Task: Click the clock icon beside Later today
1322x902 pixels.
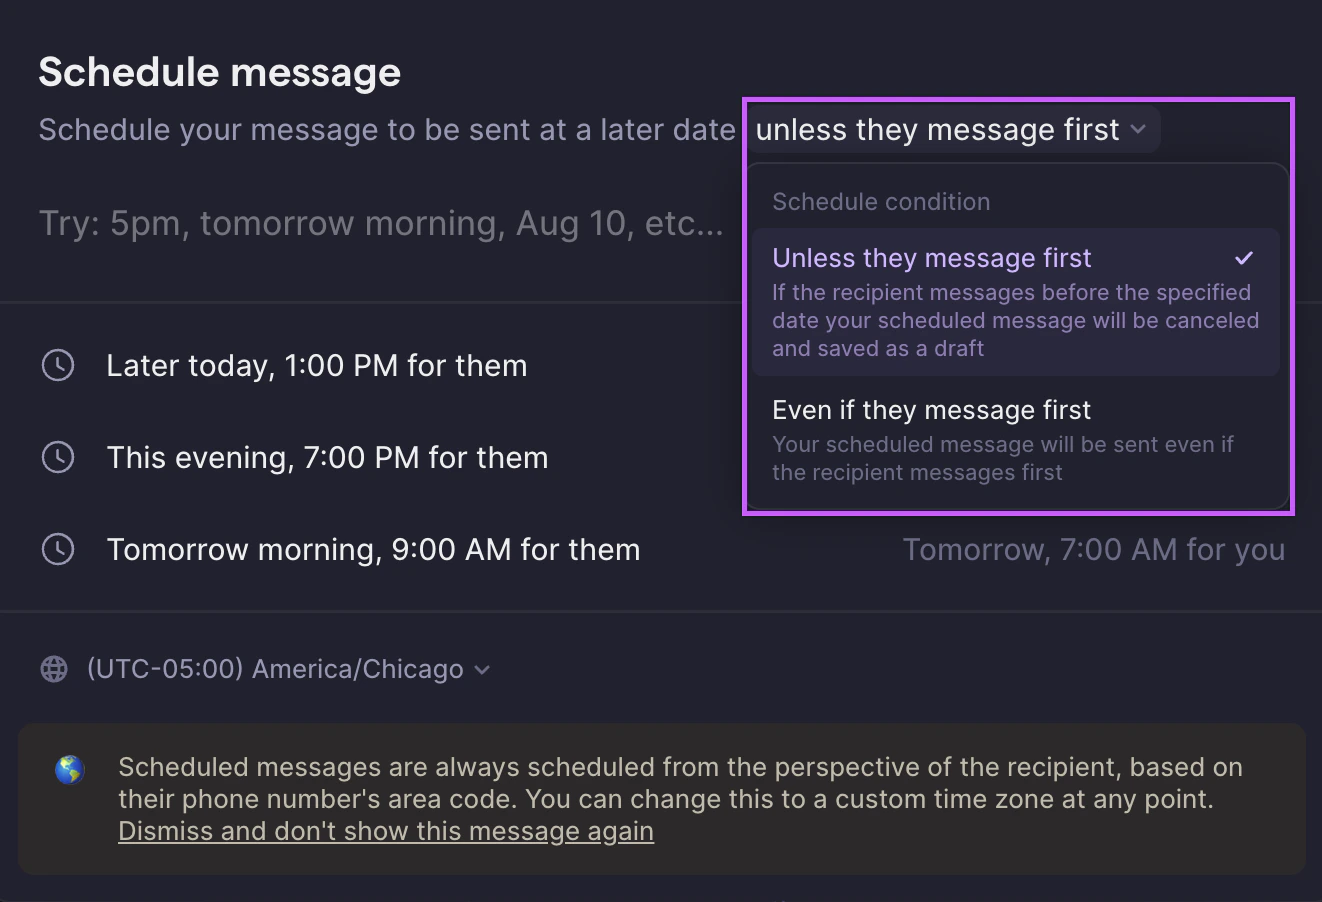Action: pos(58,365)
